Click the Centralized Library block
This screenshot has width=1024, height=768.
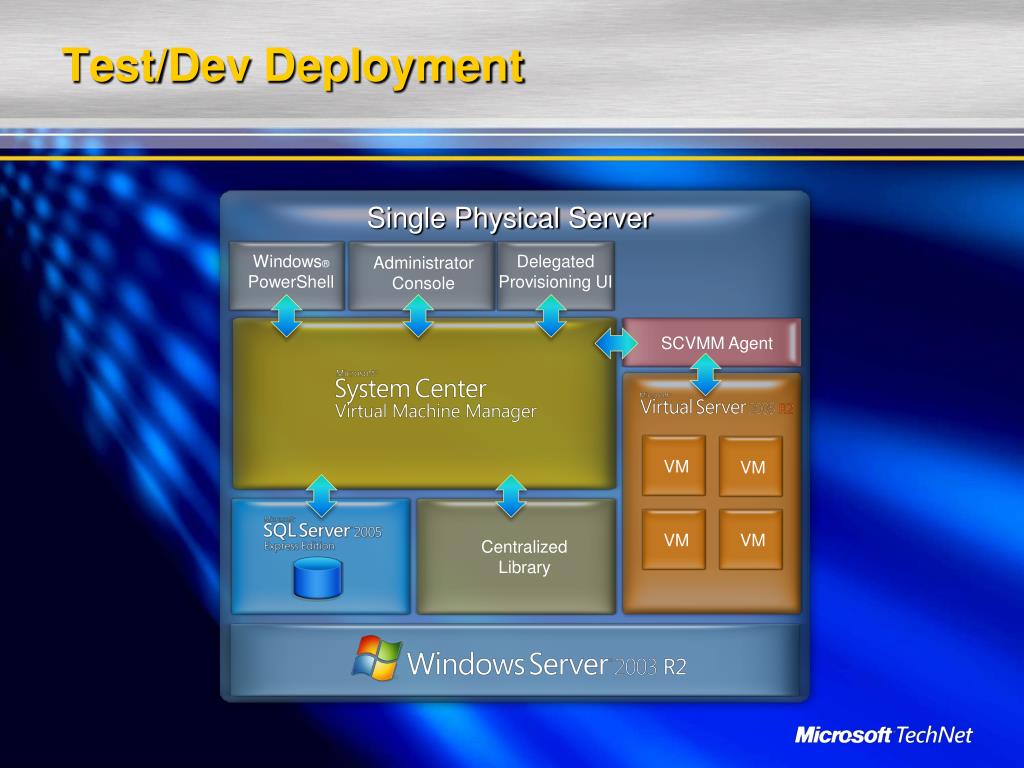[516, 556]
